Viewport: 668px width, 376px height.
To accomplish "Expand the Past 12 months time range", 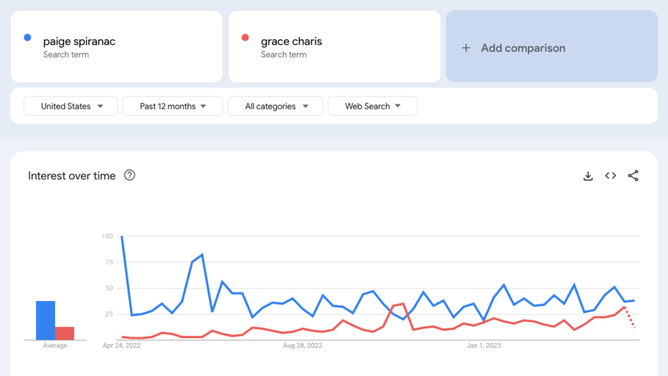I will (173, 106).
